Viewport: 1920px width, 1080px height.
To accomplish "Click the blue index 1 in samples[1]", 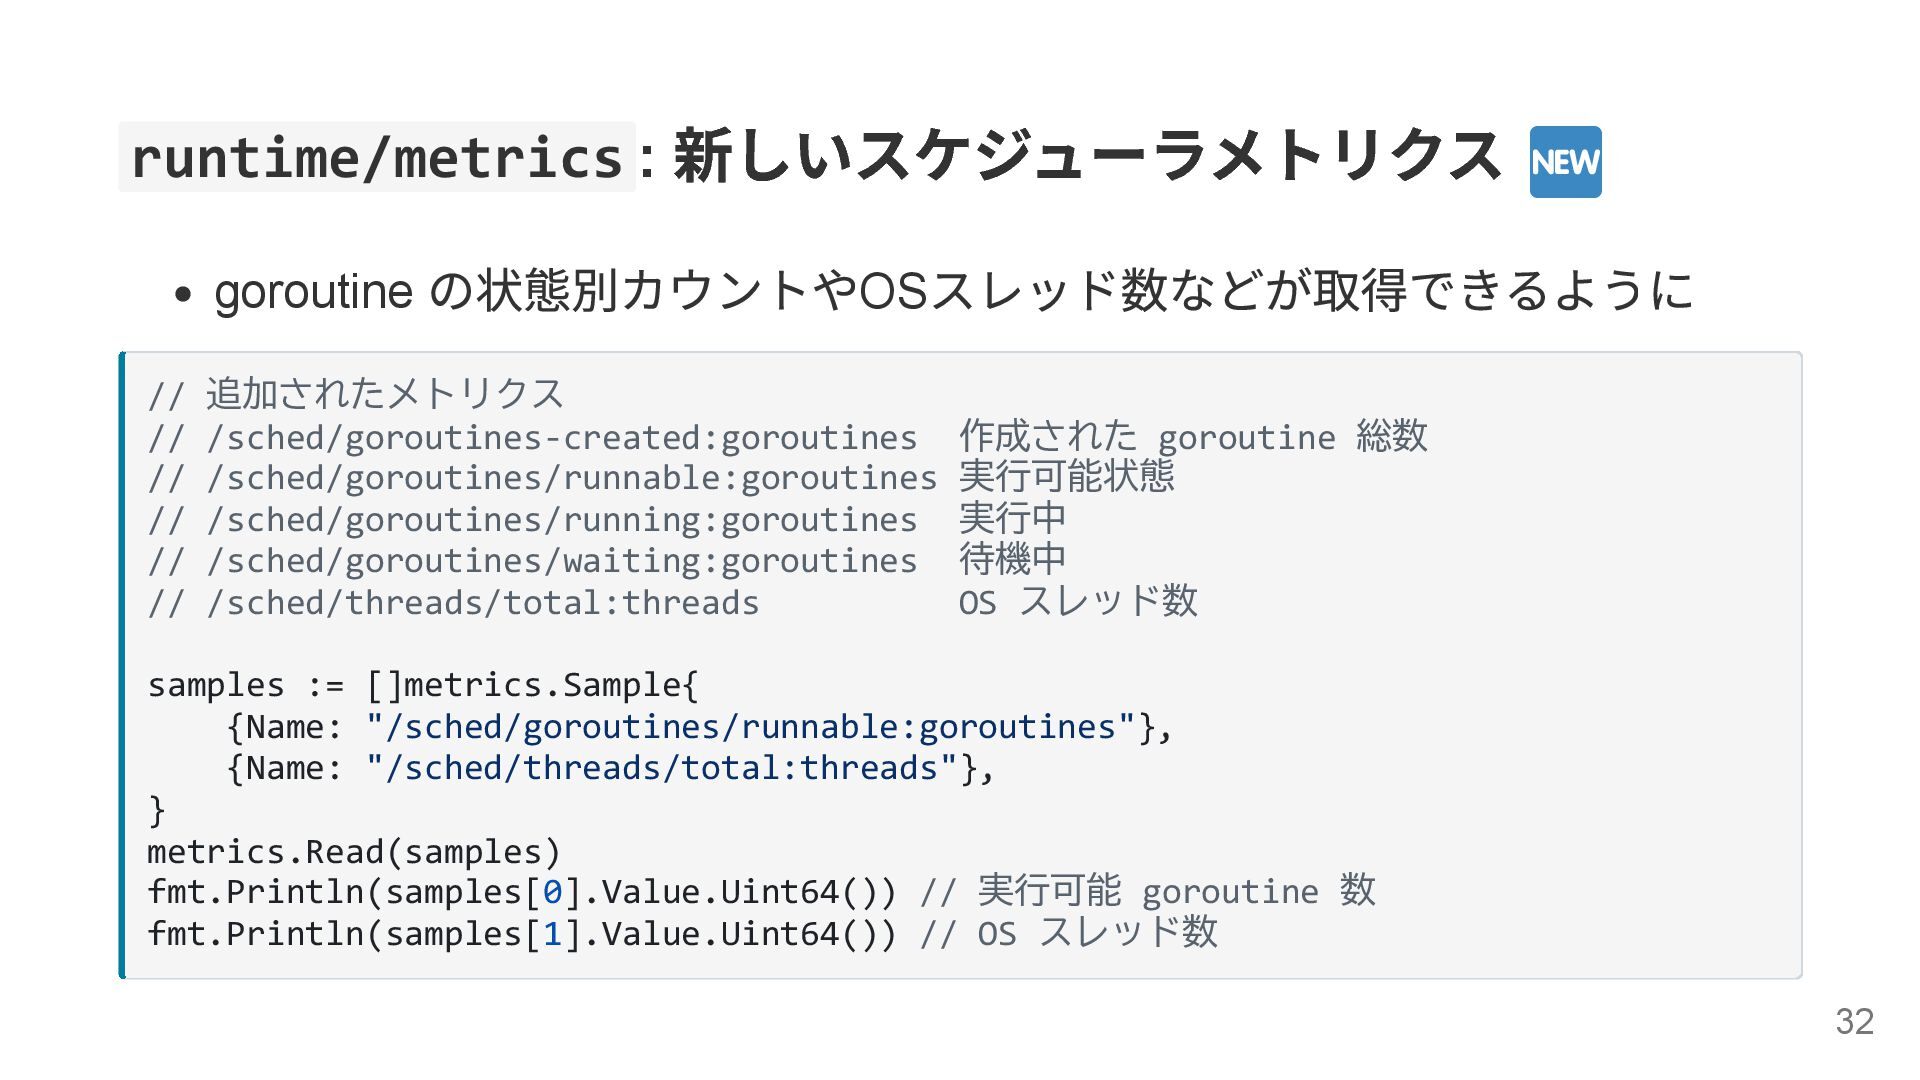I will [552, 934].
